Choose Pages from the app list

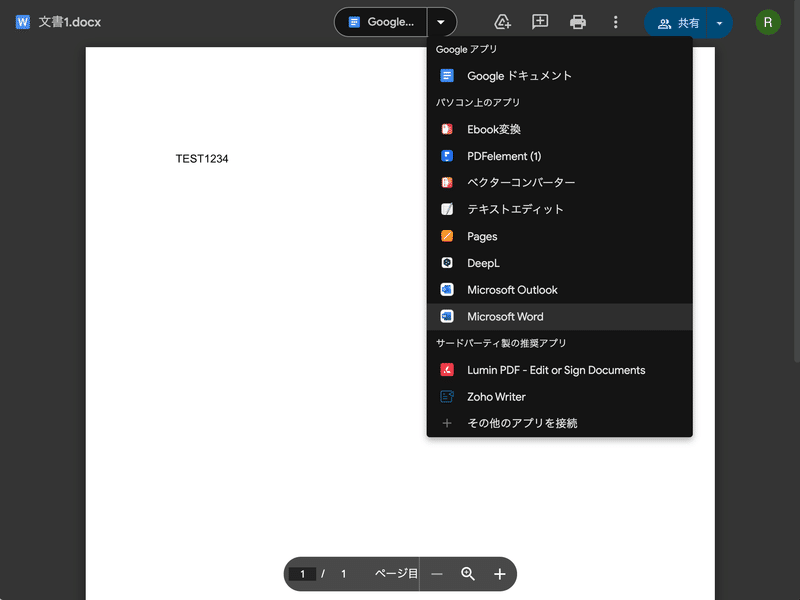559,236
